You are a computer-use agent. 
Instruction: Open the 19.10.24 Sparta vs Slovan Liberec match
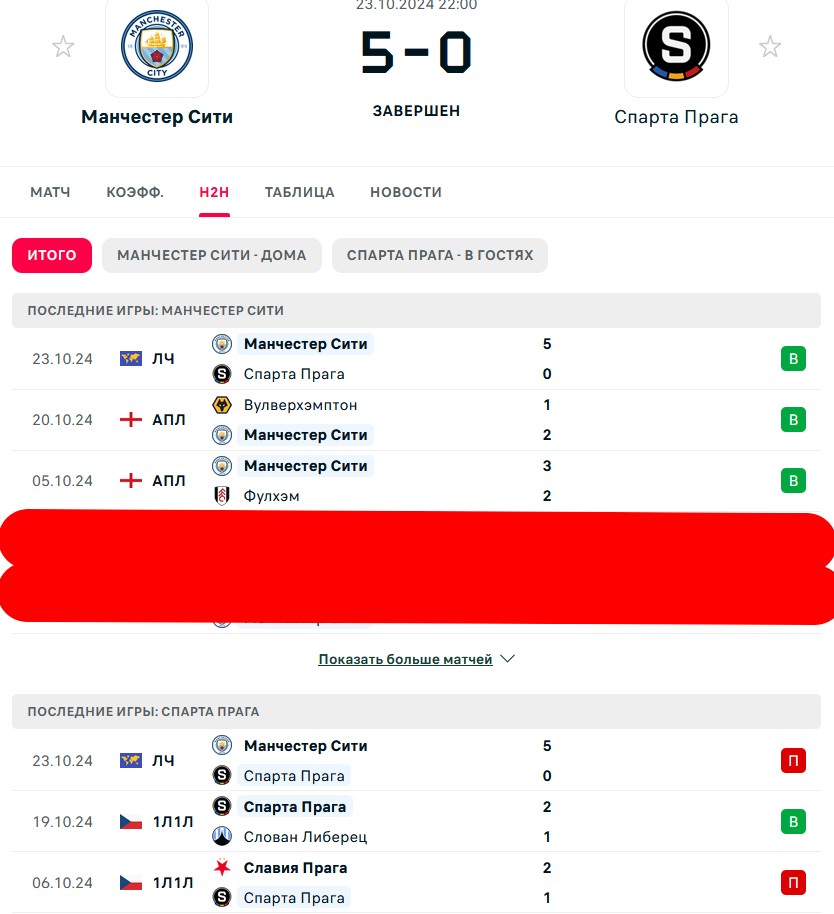coord(416,822)
